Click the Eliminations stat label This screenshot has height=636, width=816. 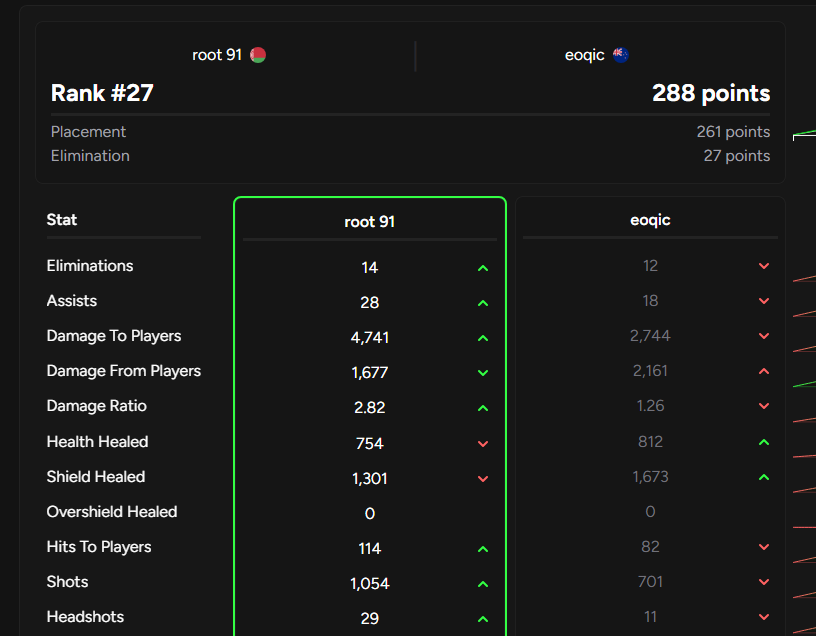click(x=90, y=266)
